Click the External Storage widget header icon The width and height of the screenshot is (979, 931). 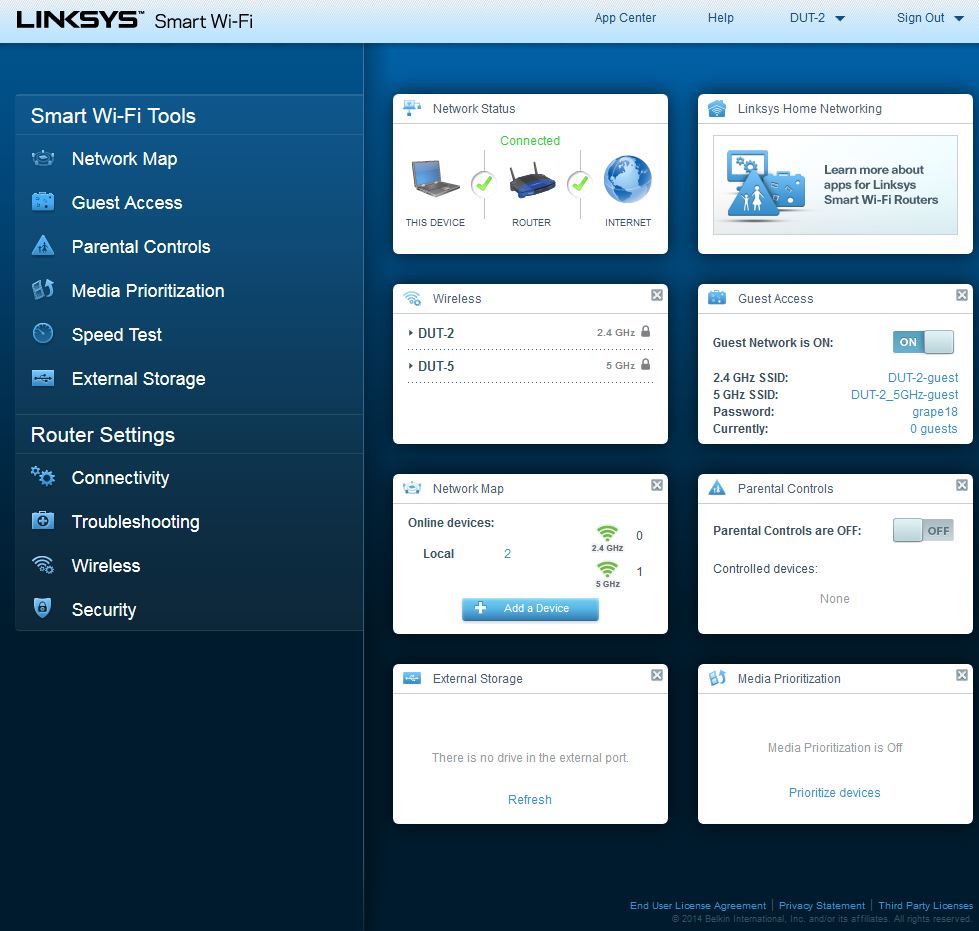point(412,678)
